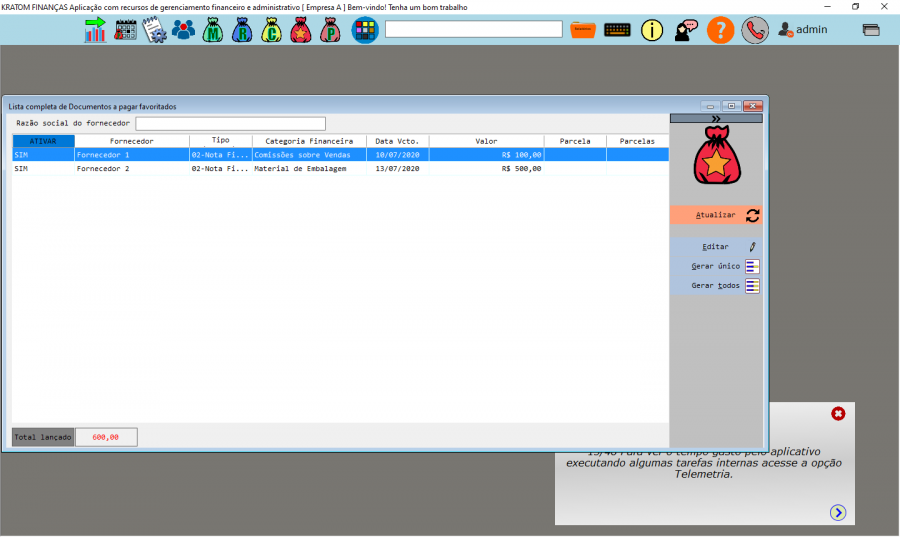Open the bar chart reports icon
Image resolution: width=900 pixels, height=537 pixels.
pos(95,30)
